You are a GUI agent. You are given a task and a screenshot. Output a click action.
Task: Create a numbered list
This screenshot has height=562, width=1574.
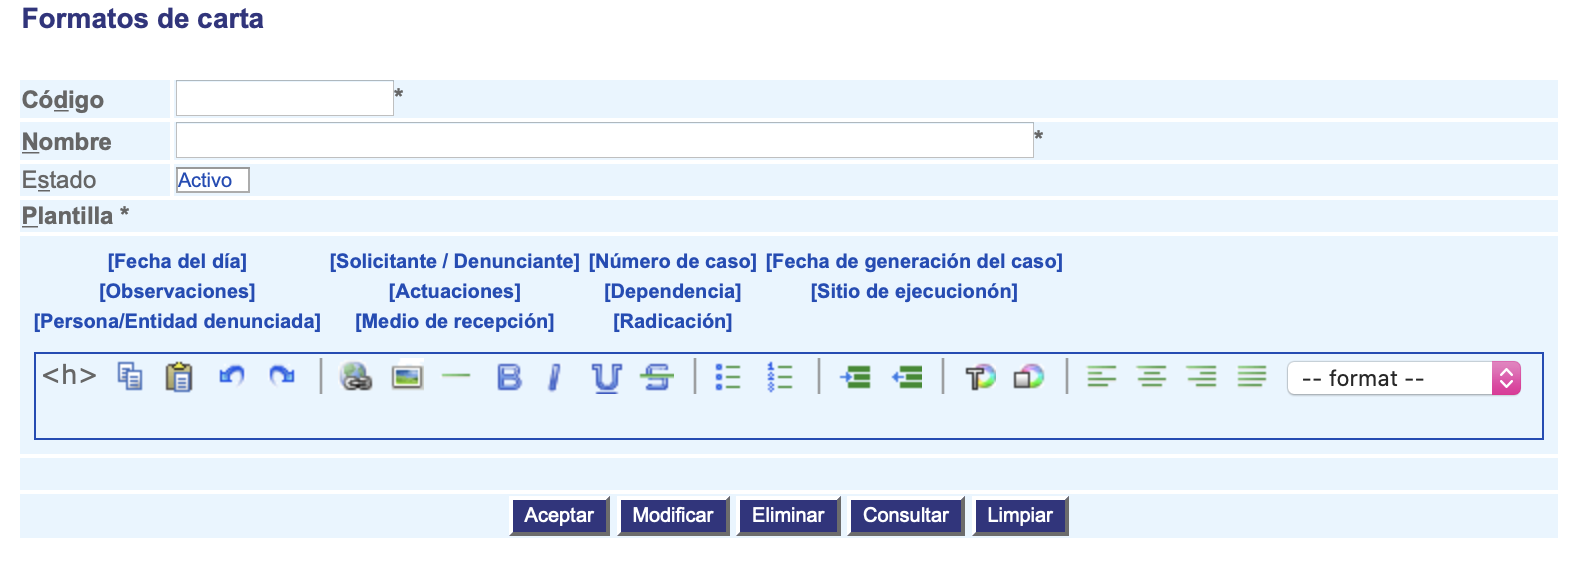[780, 377]
